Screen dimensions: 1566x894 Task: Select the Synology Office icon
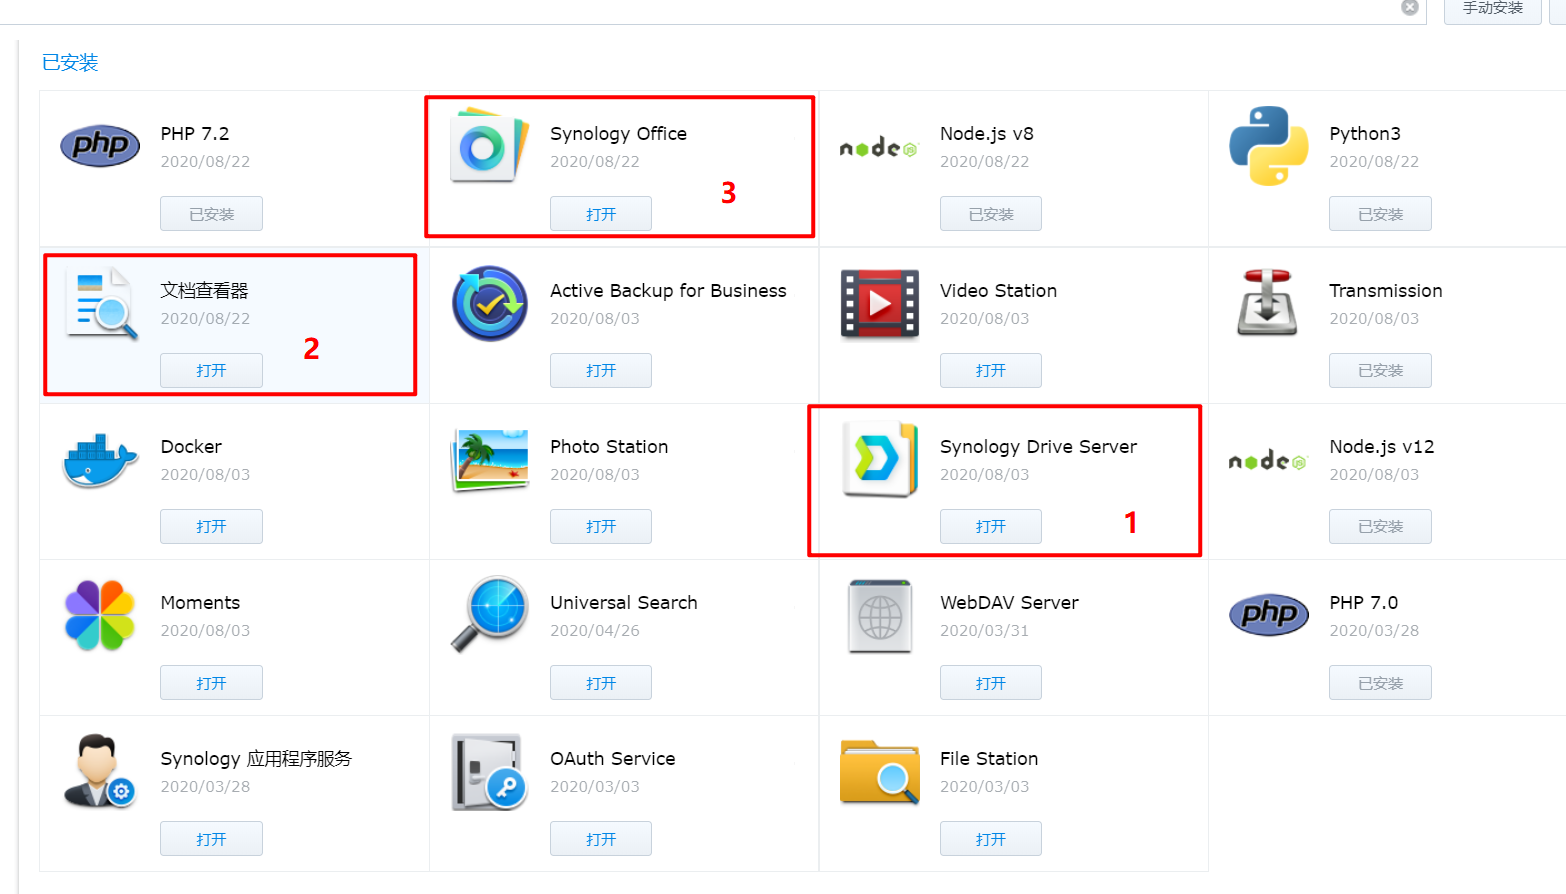tap(489, 146)
